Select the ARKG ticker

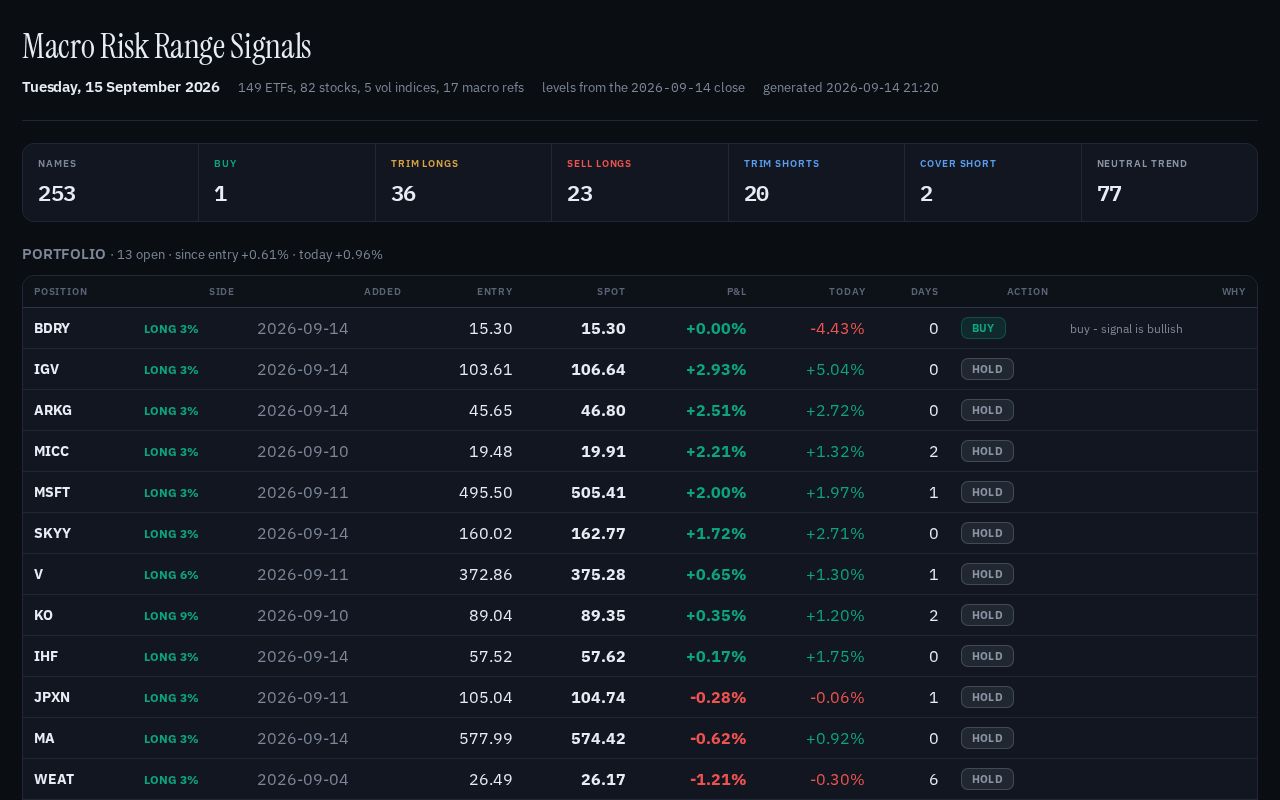tap(53, 410)
